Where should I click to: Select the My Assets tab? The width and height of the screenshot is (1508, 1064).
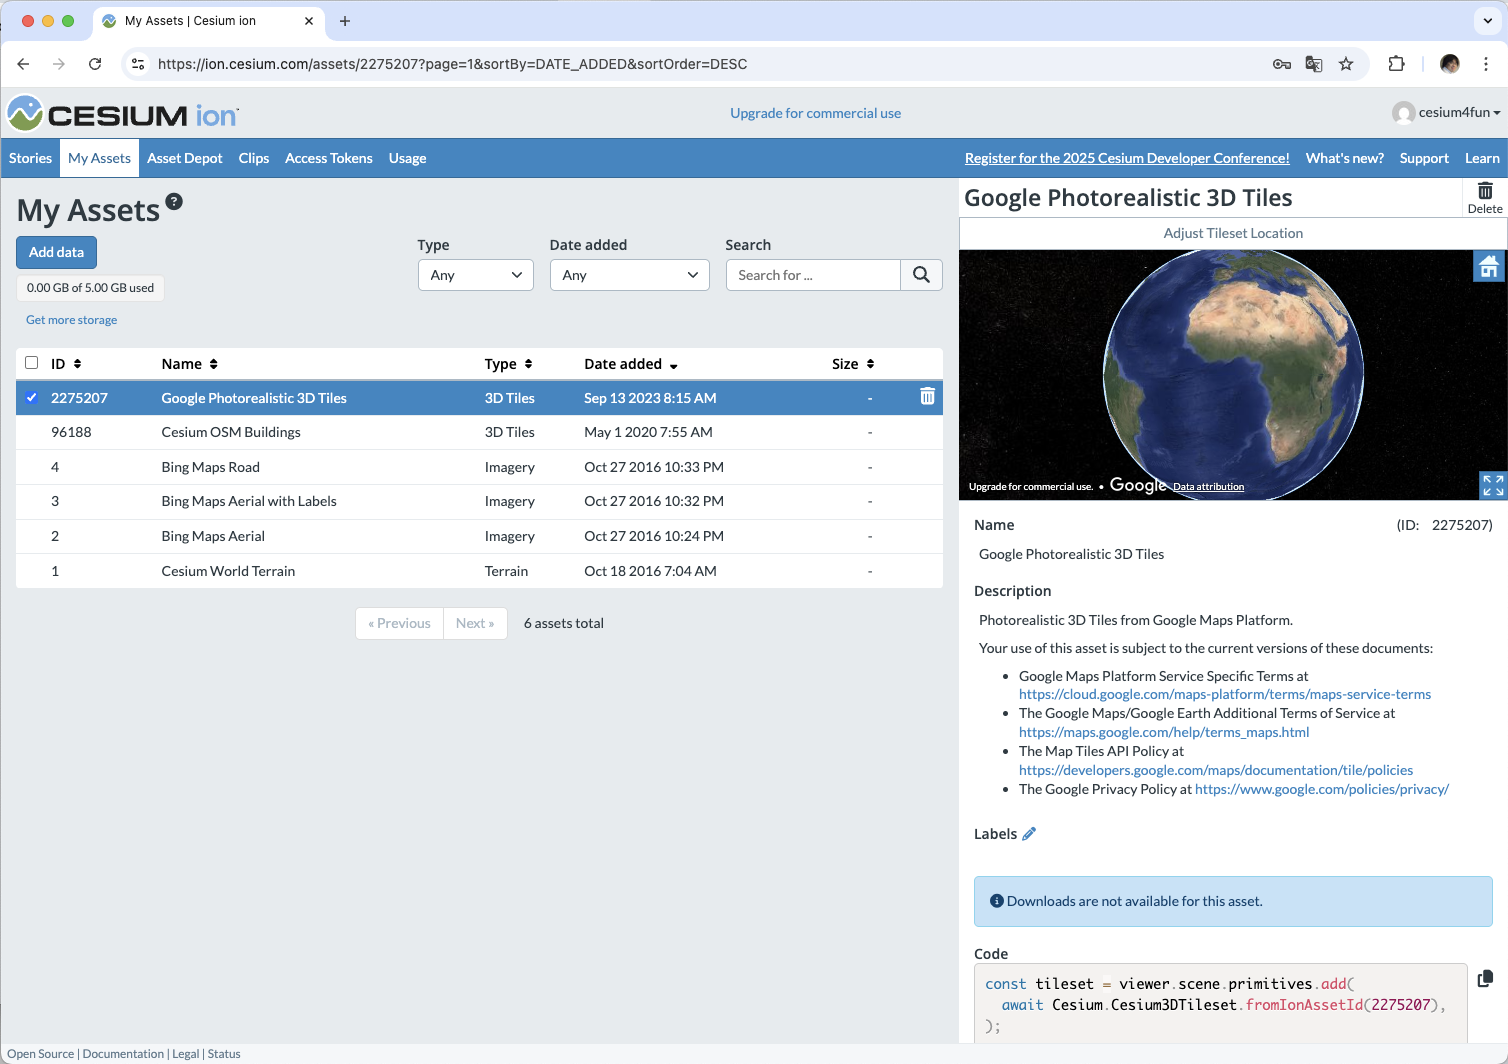point(99,158)
